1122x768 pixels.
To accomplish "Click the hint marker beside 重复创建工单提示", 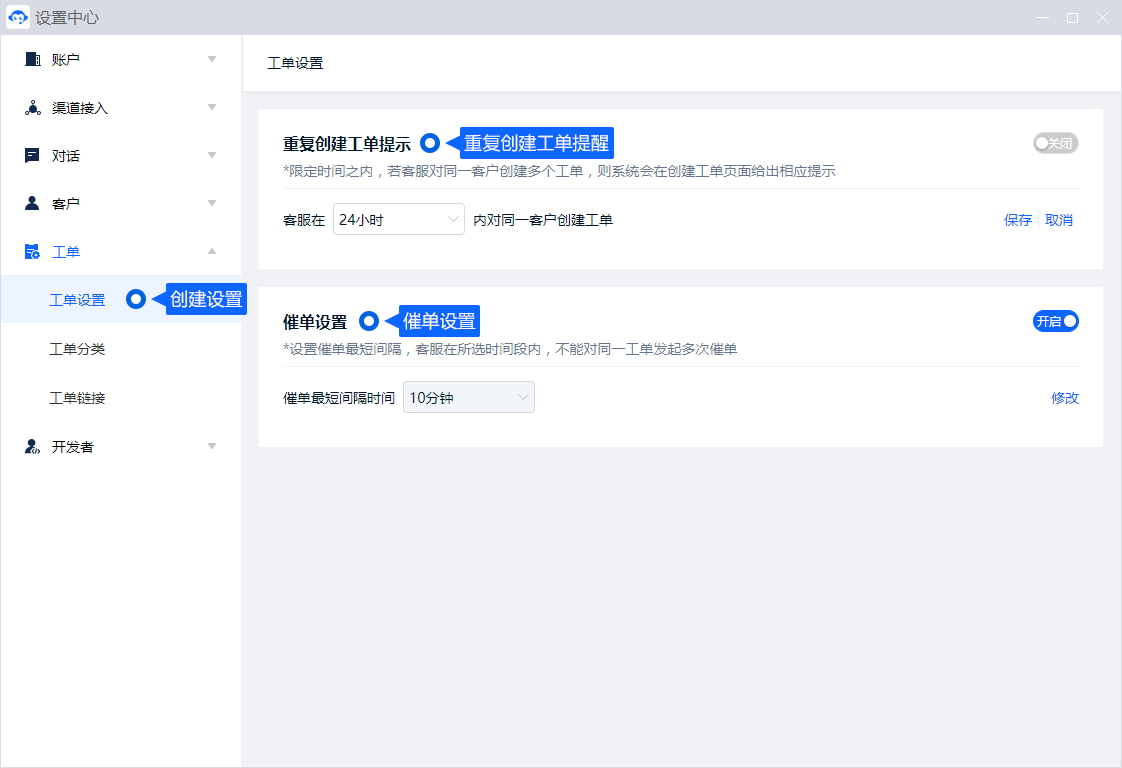I will coord(430,143).
